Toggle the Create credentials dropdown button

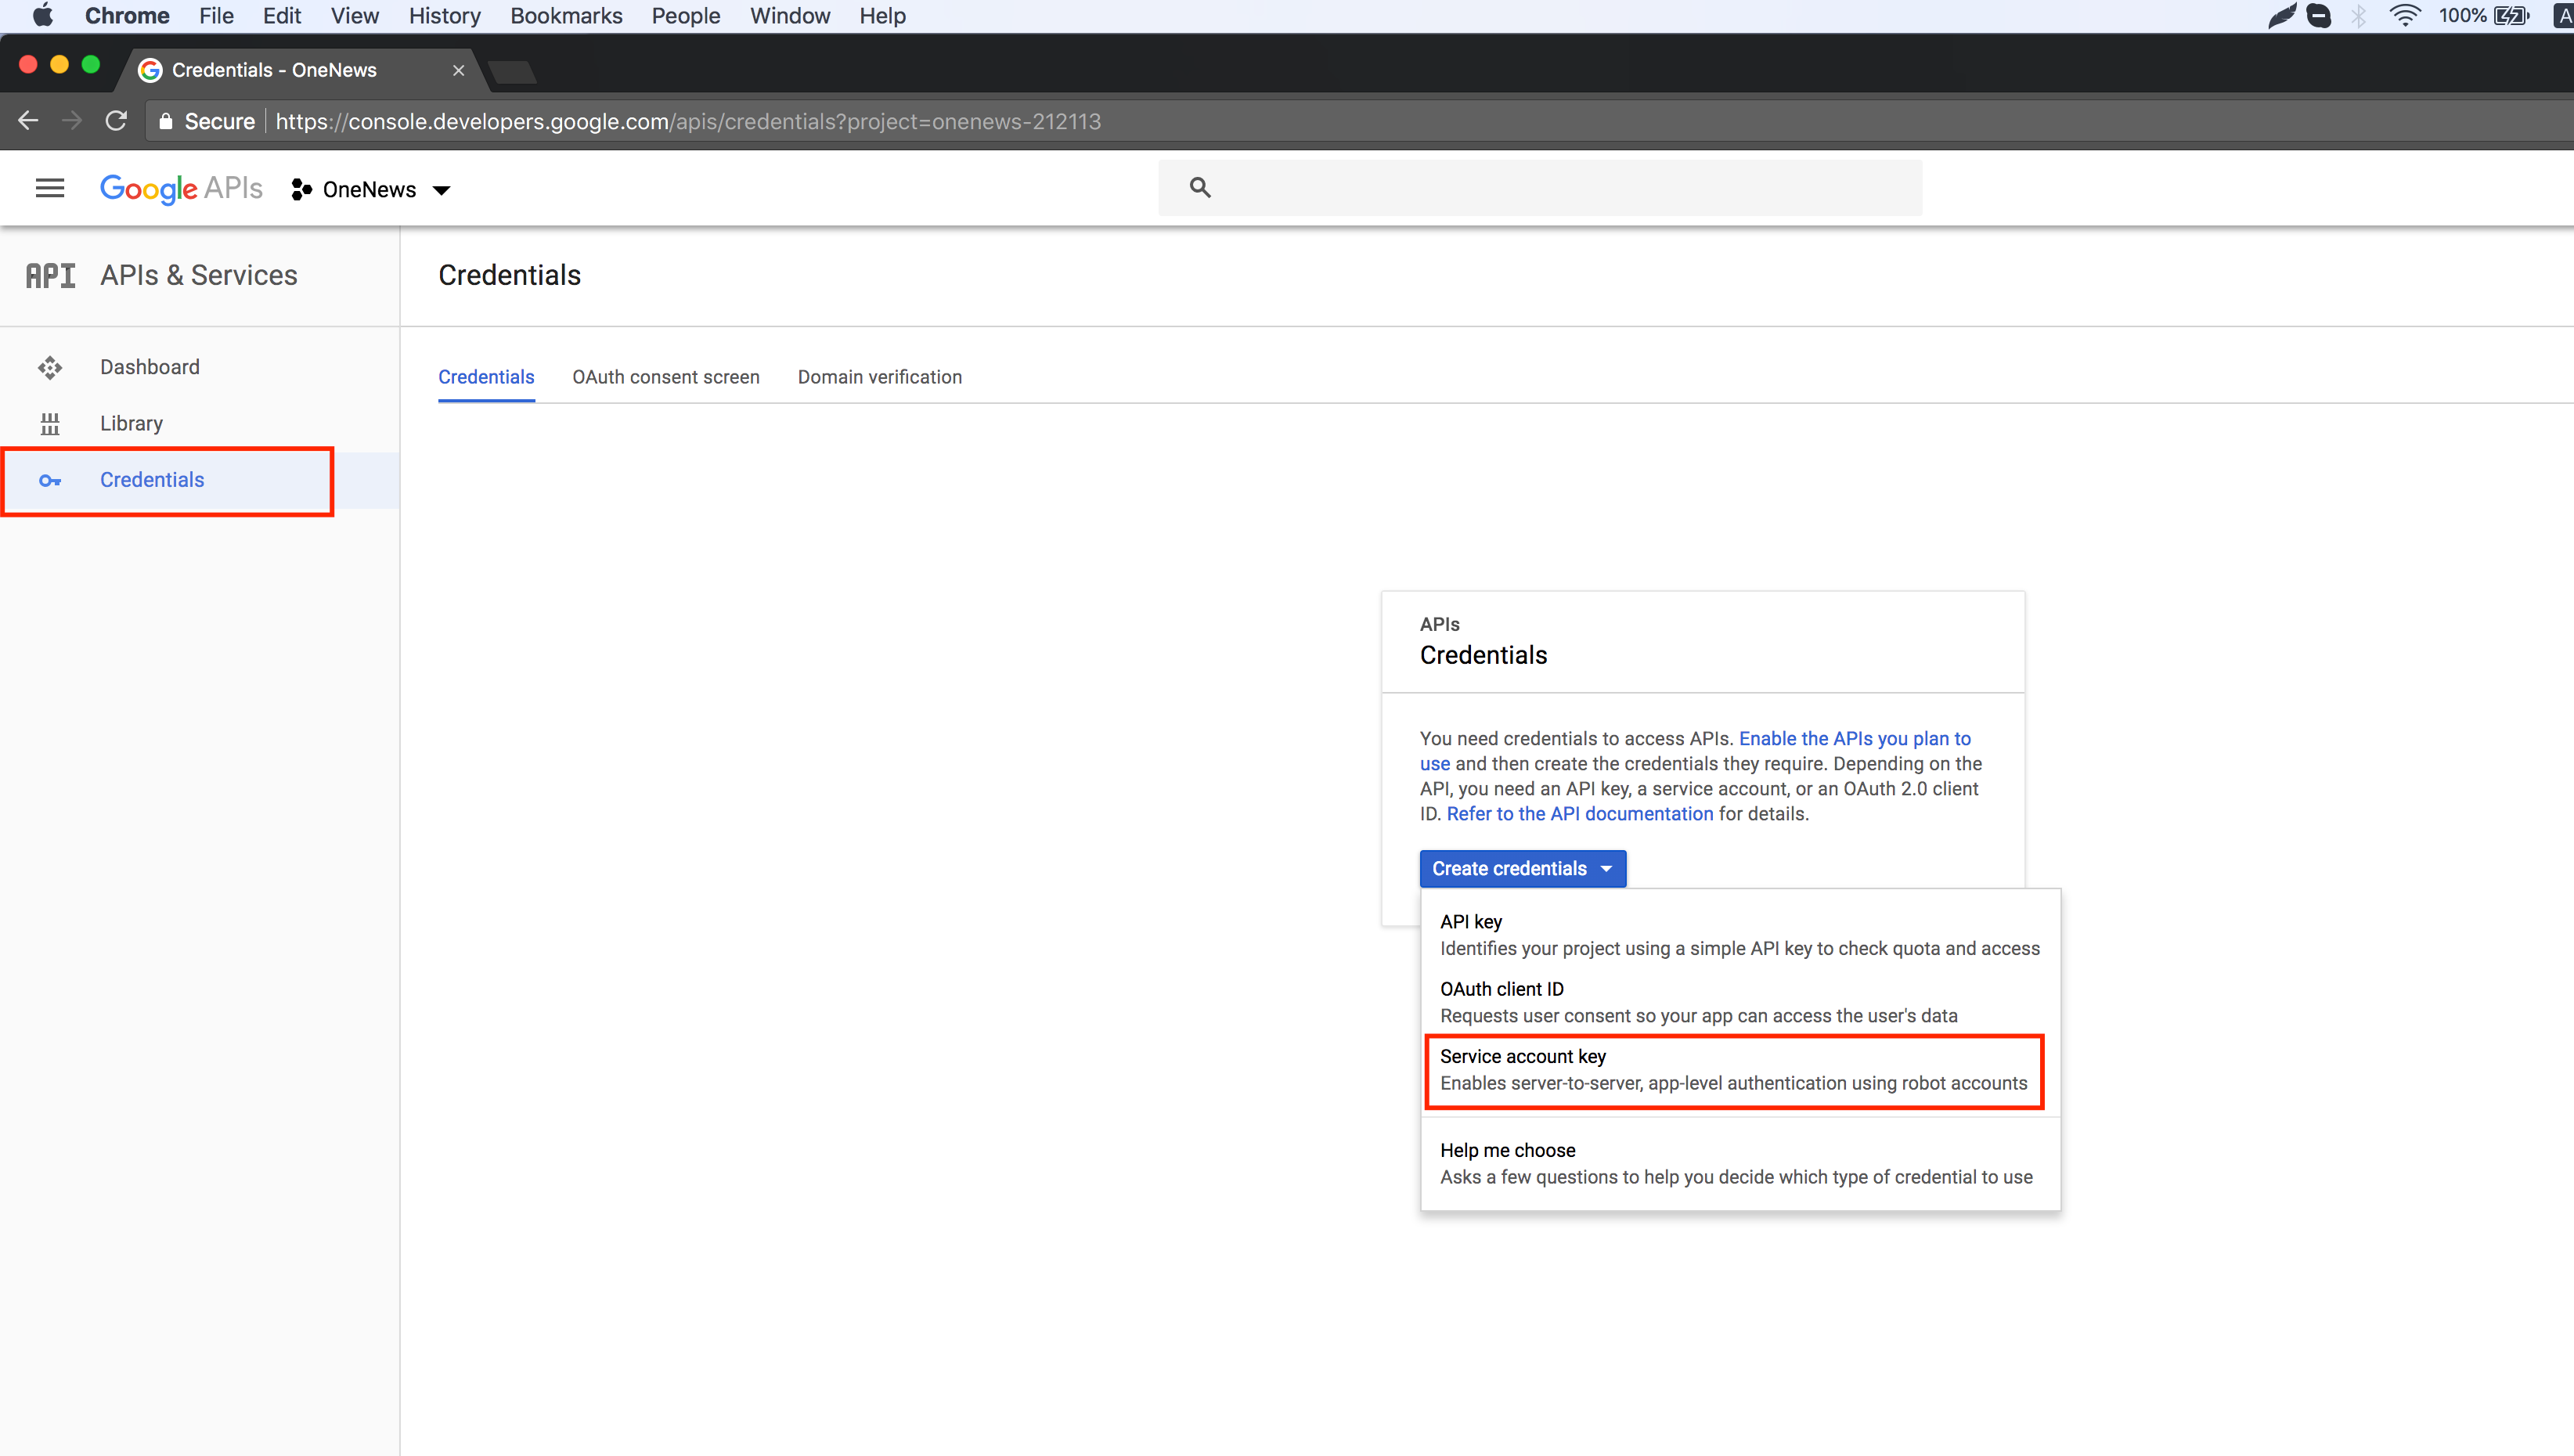tap(1522, 868)
